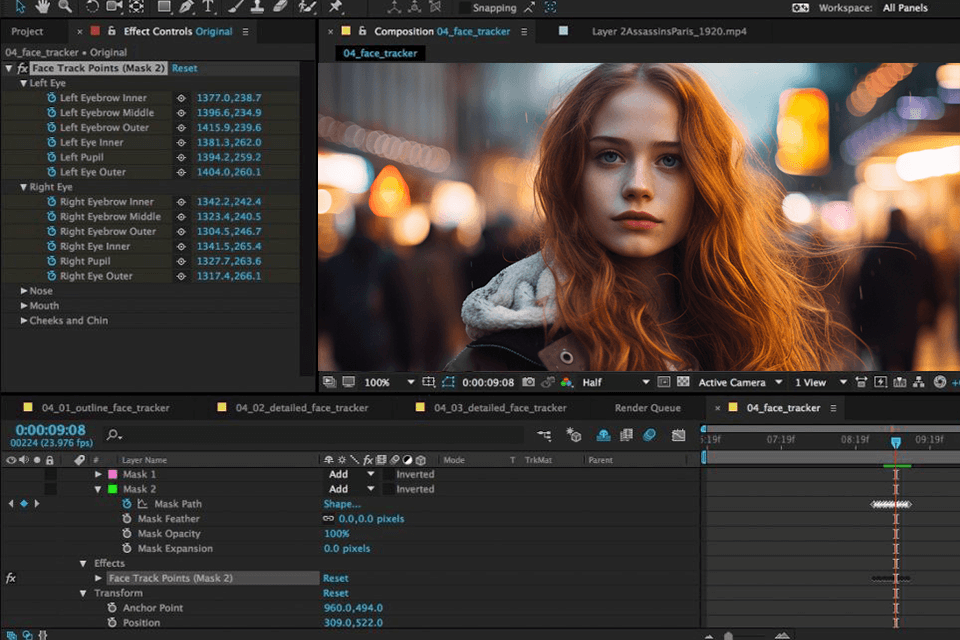Toggle the fx switch for Face Track Points
The height and width of the screenshot is (640, 960).
tap(11, 578)
